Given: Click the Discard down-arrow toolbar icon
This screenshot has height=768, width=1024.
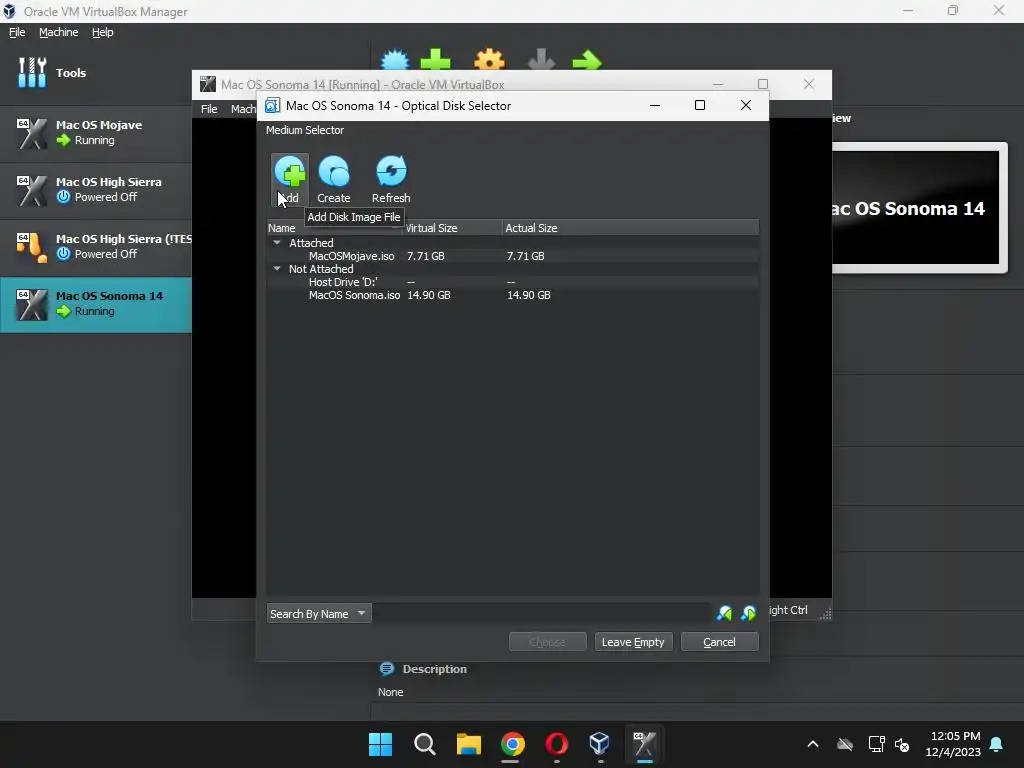Looking at the screenshot, I should [x=541, y=60].
